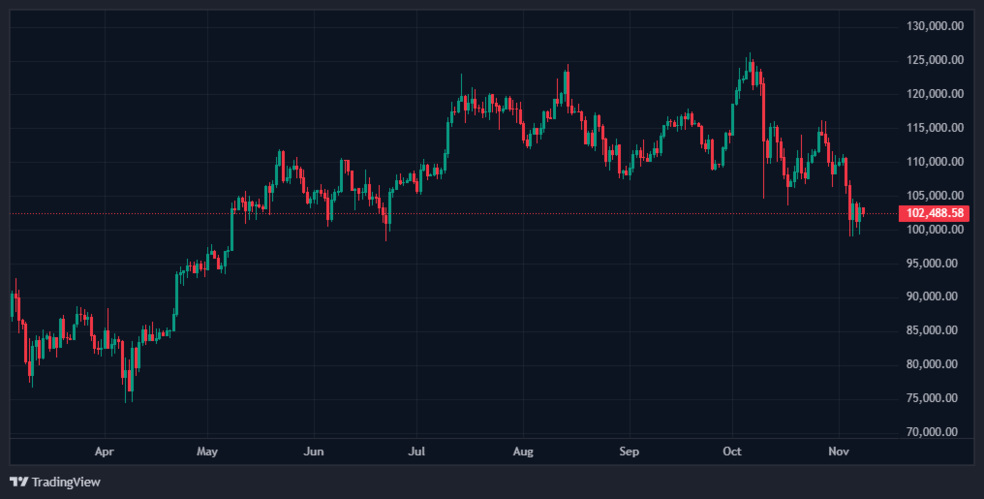Click the Apr label on time axis
Image resolution: width=984 pixels, height=499 pixels.
coord(104,451)
